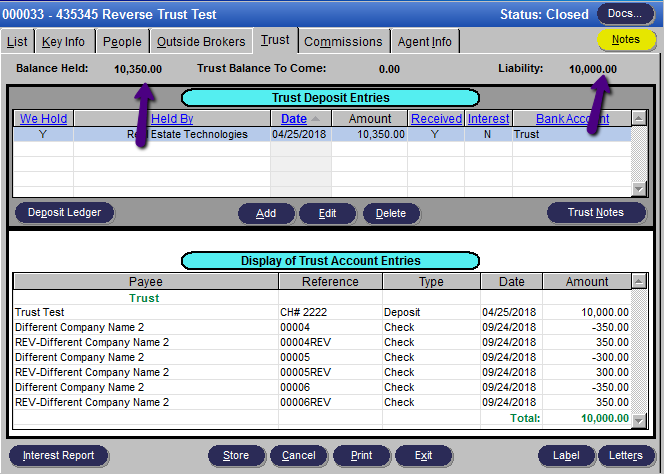The height and width of the screenshot is (474, 664).
Task: Add a new trust deposit entry
Action: point(266,213)
